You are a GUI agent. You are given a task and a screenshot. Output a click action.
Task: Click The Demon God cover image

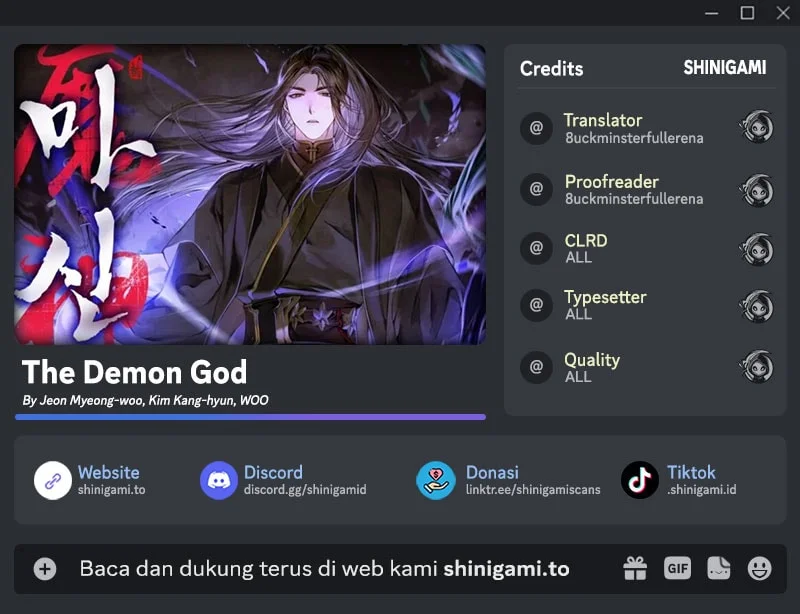tap(250, 195)
